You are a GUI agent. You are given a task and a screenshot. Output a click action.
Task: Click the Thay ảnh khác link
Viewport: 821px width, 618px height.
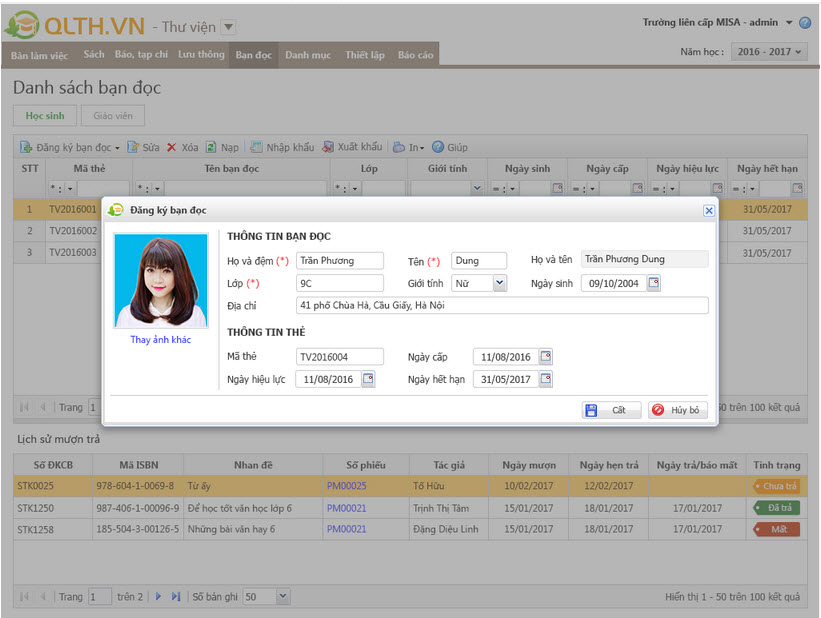pyautogui.click(x=160, y=340)
